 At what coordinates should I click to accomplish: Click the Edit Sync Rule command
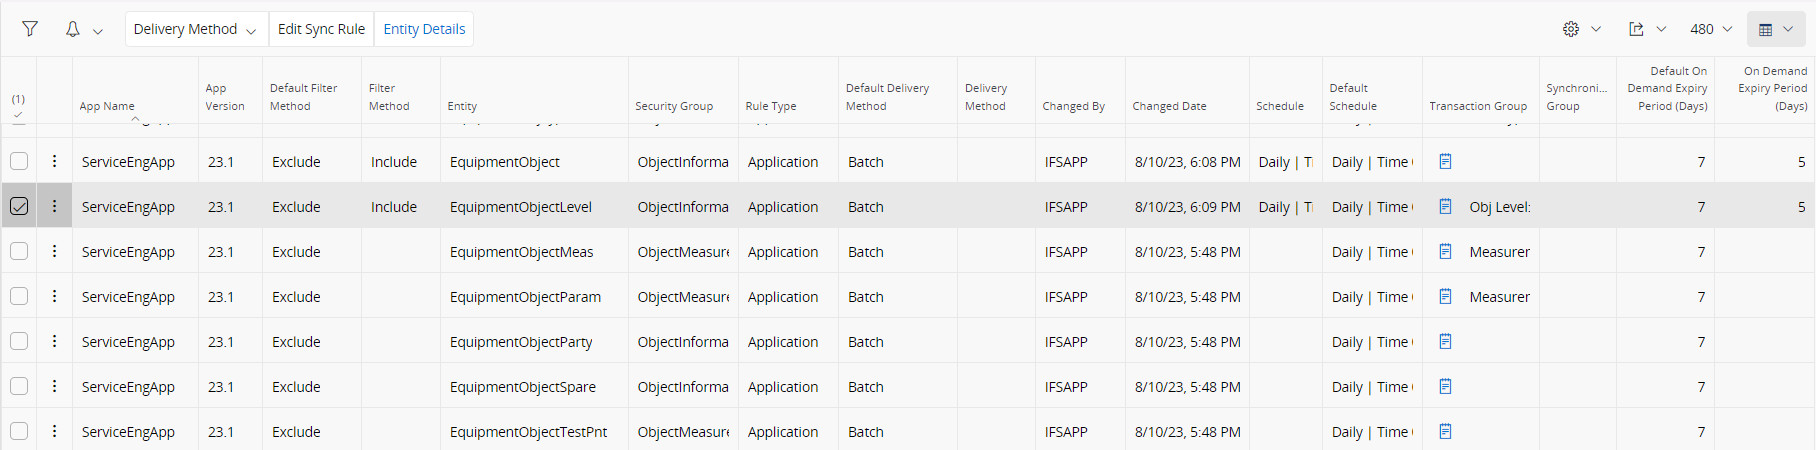(321, 29)
